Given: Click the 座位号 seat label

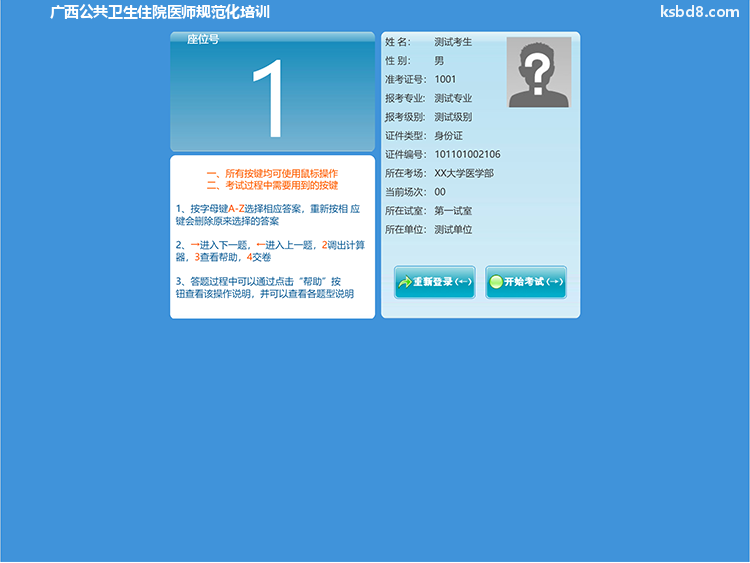Looking at the screenshot, I should click(x=203, y=39).
